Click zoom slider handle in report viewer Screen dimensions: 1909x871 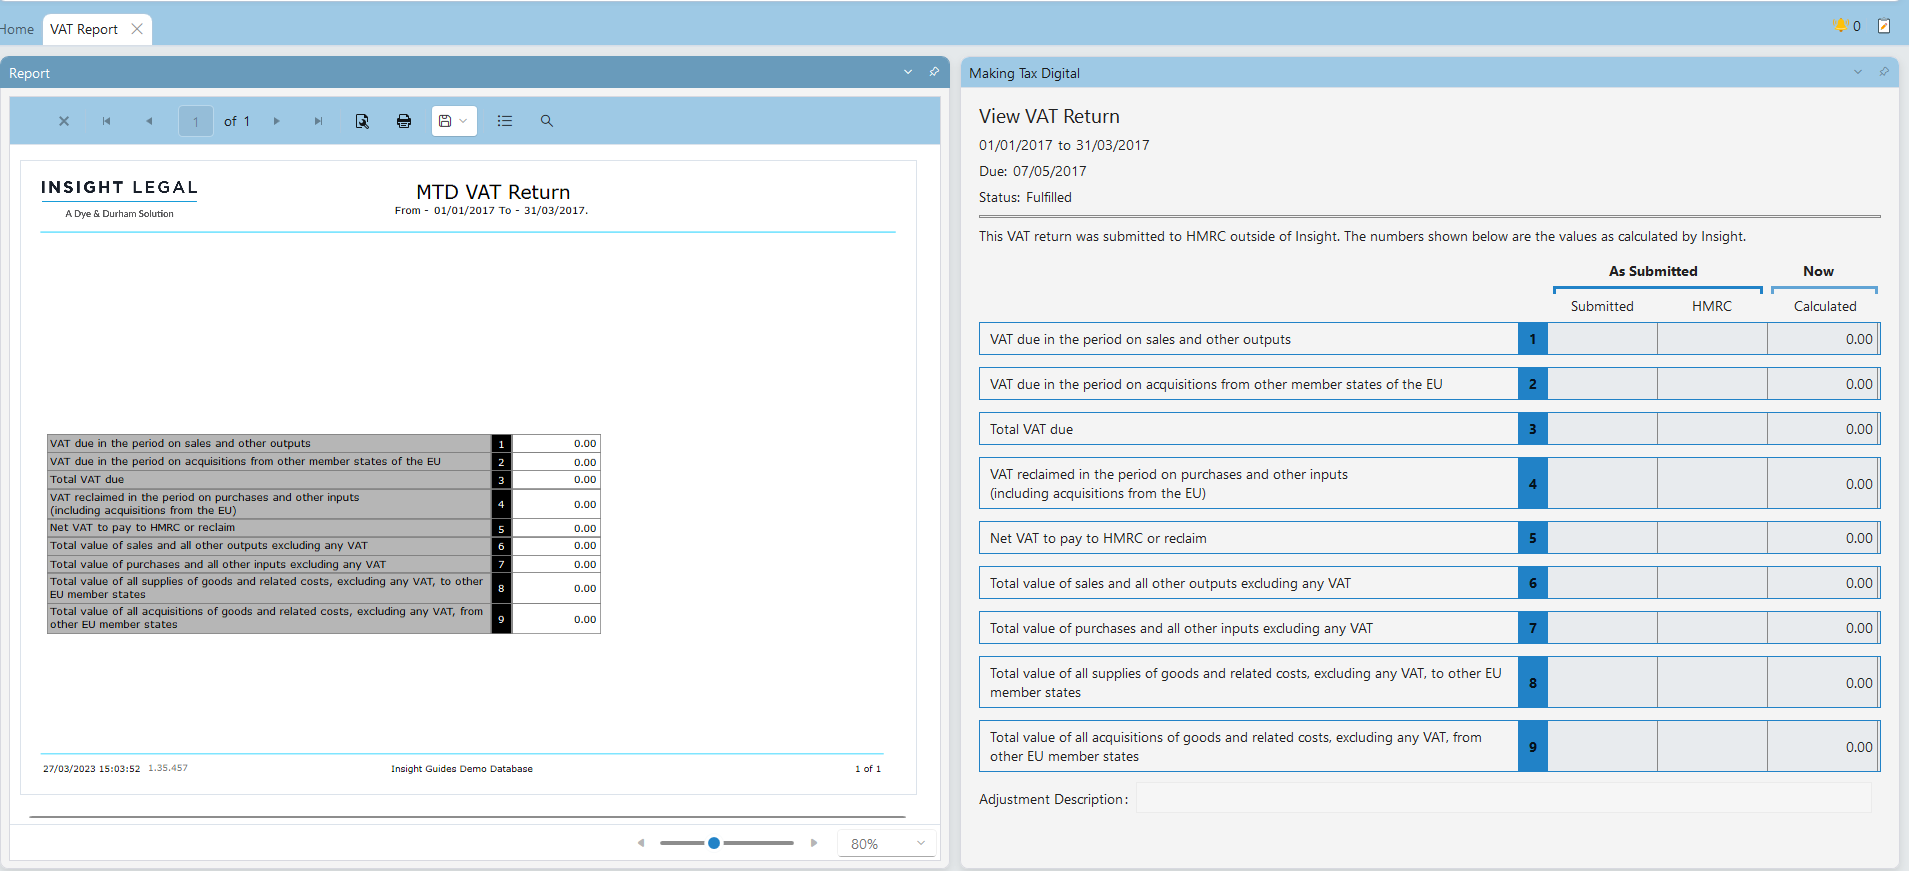pos(714,843)
